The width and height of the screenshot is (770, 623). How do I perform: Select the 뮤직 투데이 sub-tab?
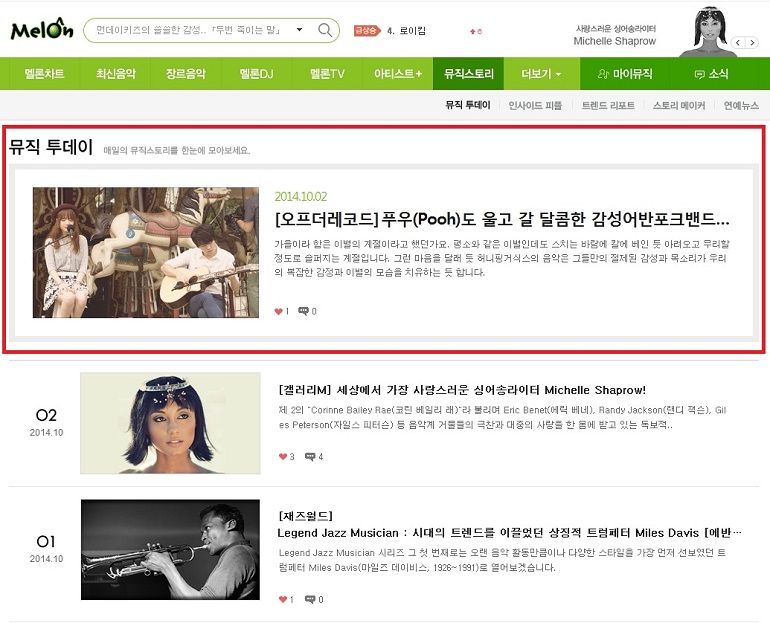click(468, 105)
